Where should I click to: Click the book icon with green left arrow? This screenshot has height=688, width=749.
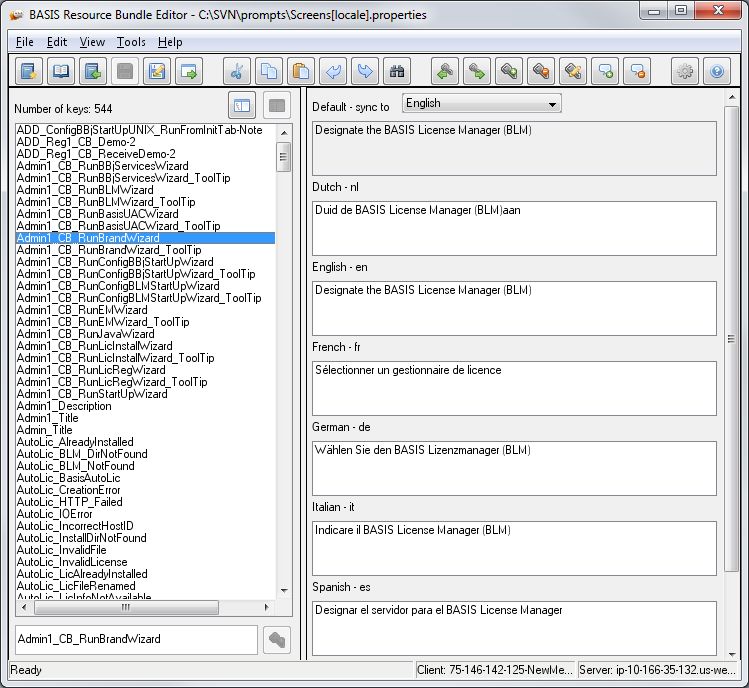93,72
